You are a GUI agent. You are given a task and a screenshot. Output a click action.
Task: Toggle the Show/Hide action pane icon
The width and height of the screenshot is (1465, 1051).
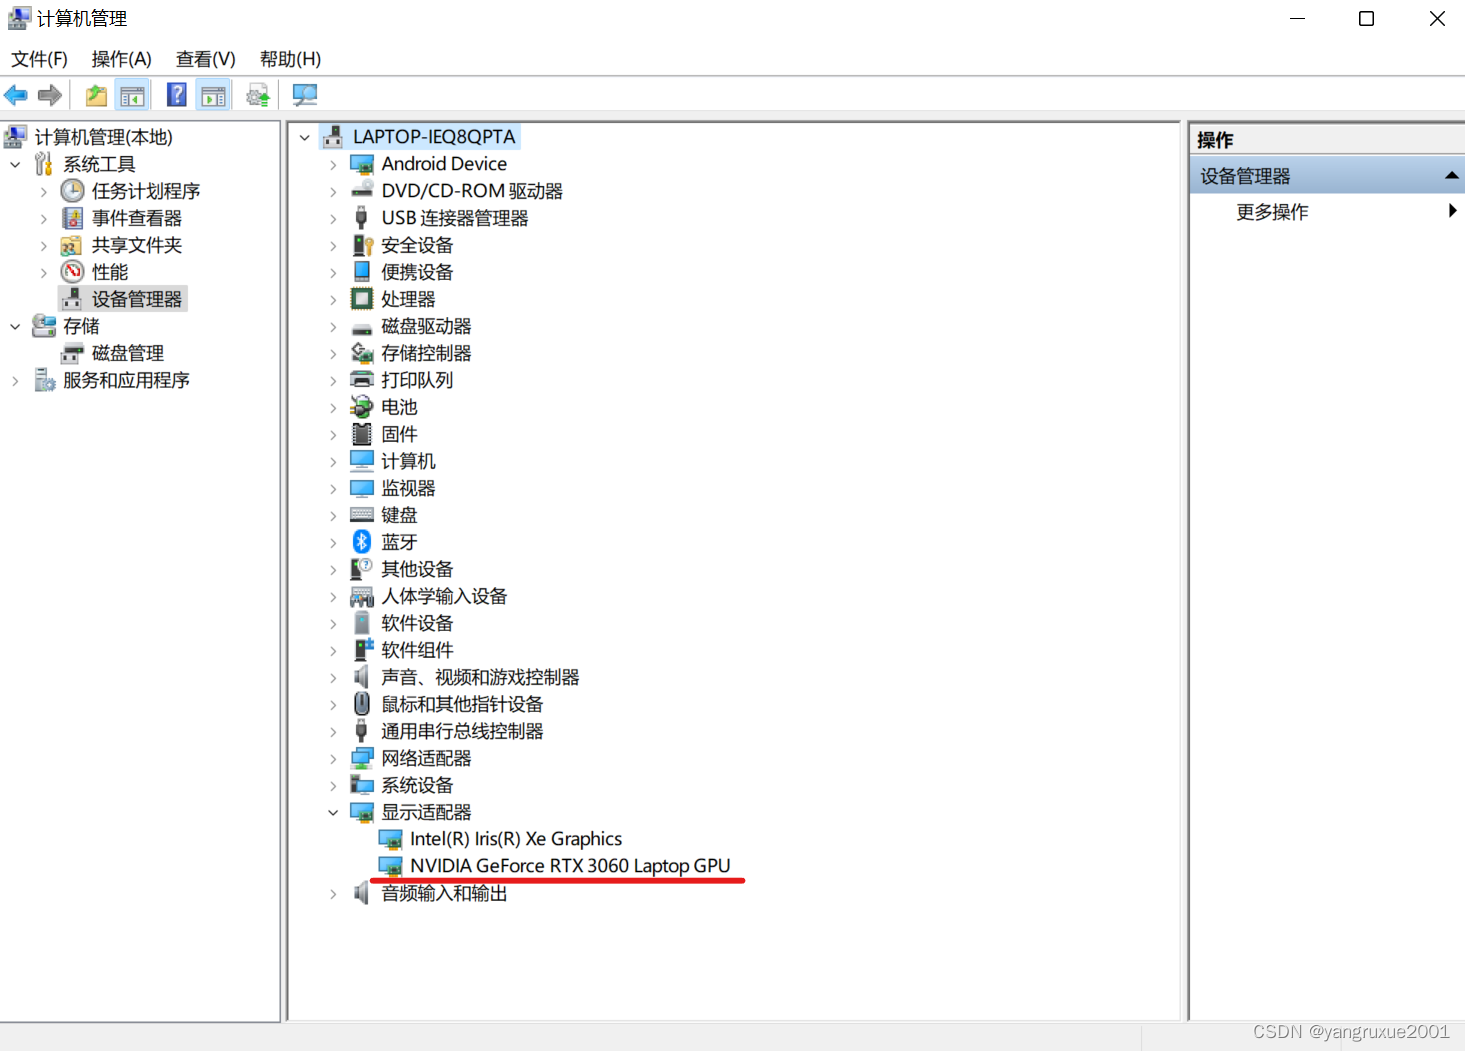[x=213, y=95]
